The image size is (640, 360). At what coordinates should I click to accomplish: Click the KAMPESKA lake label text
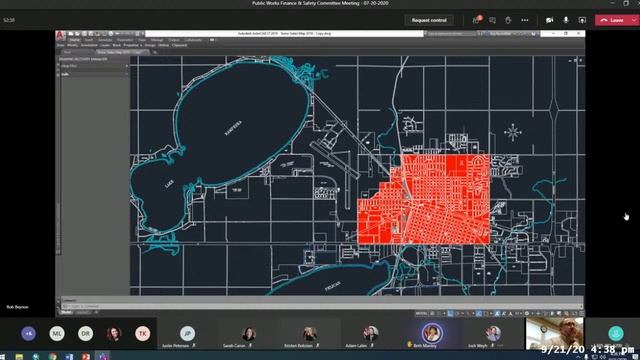pyautogui.click(x=233, y=128)
